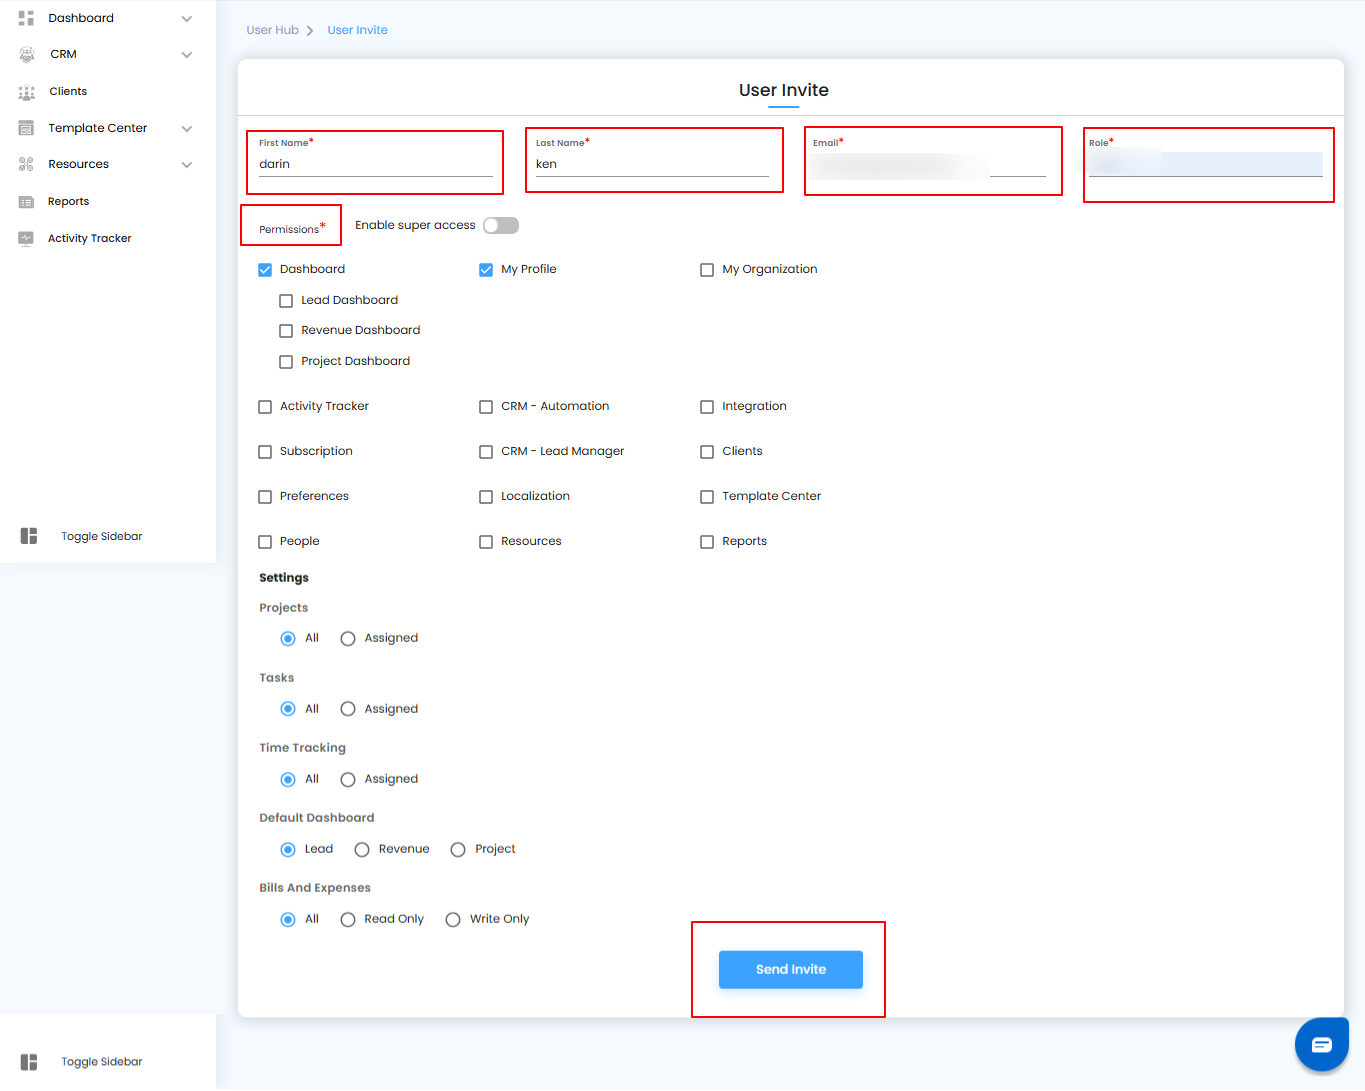Click the First Name input field

click(376, 165)
